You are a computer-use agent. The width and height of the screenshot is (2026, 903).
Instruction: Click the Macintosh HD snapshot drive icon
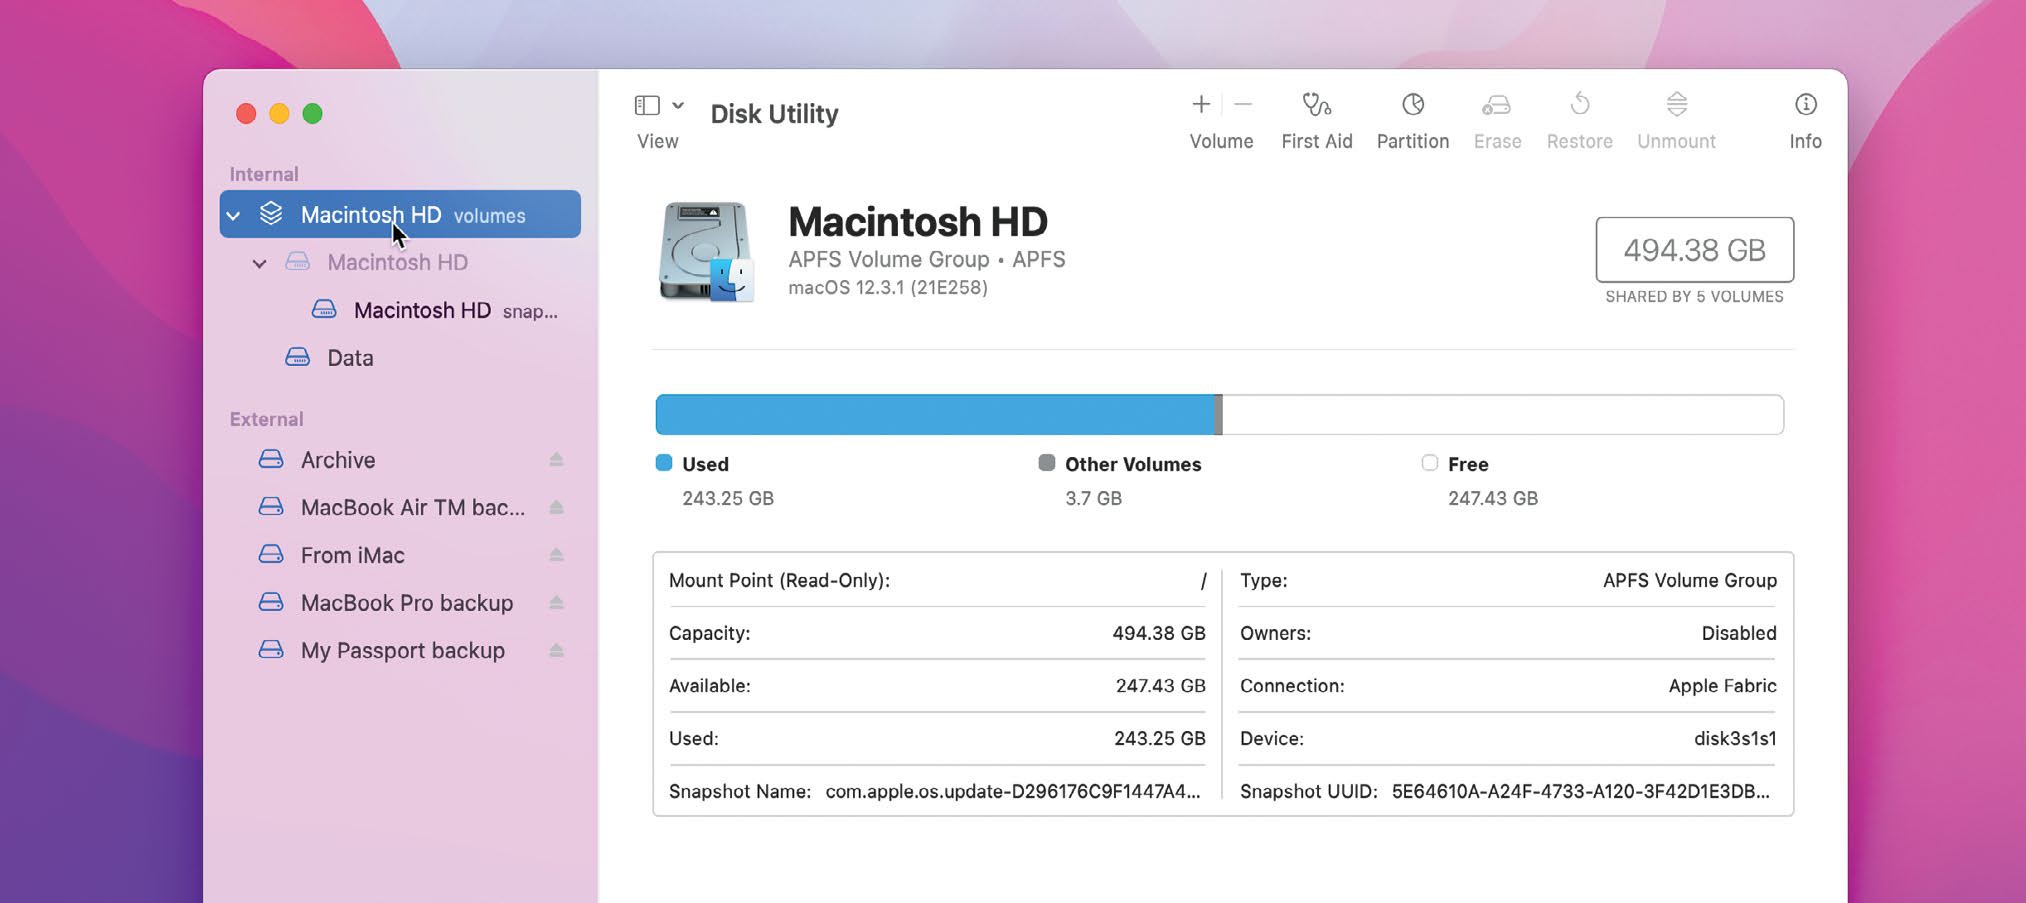point(324,309)
